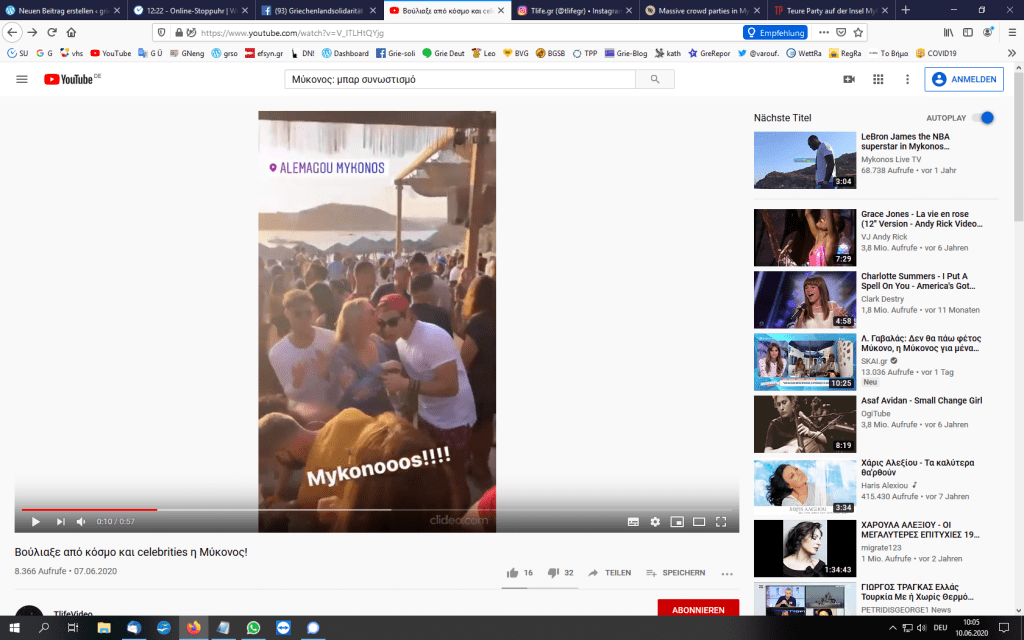Open the Speichern save-to-playlist menu
This screenshot has width=1024, height=640.
[675, 573]
